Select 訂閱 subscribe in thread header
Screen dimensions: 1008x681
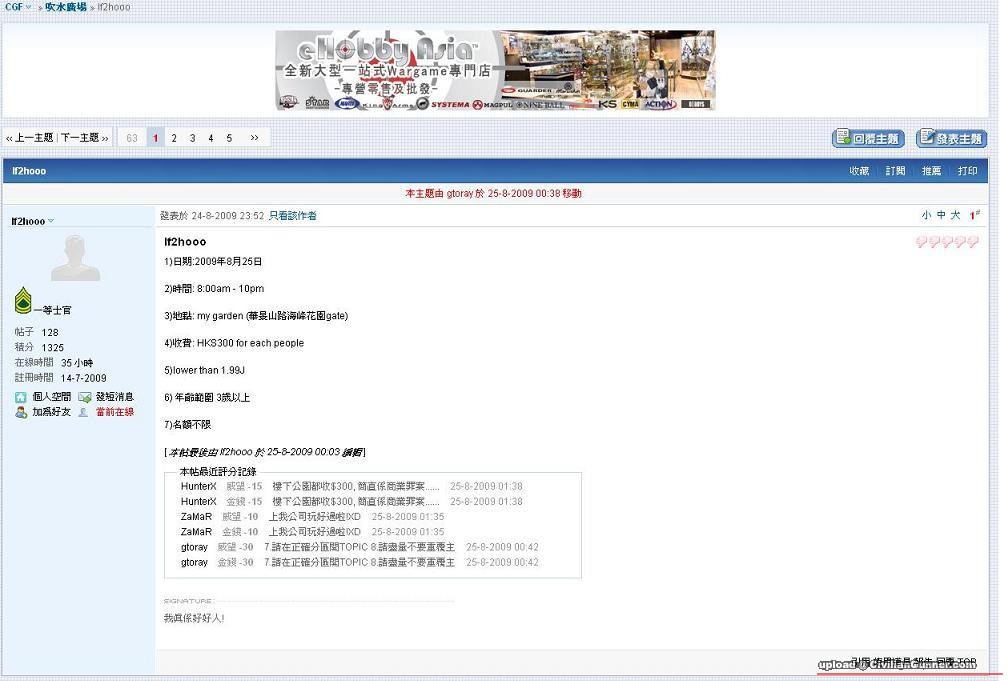(895, 171)
